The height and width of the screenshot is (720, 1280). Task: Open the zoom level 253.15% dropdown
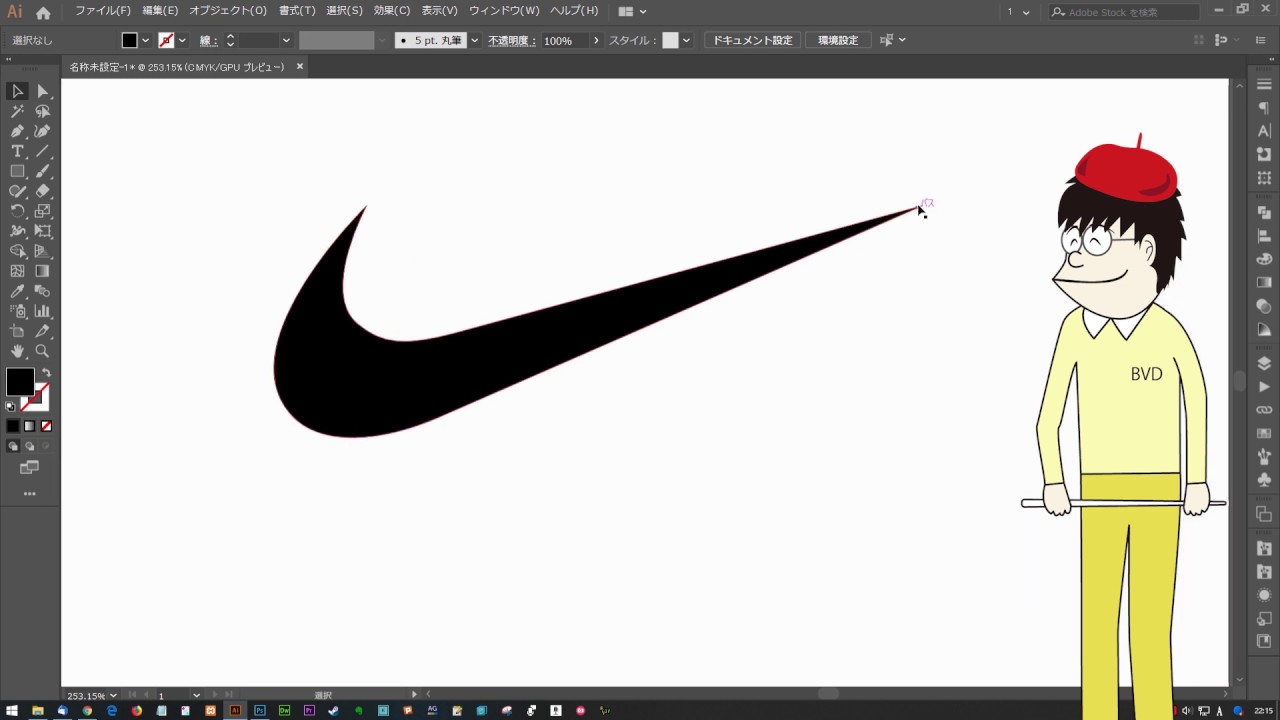[x=113, y=695]
